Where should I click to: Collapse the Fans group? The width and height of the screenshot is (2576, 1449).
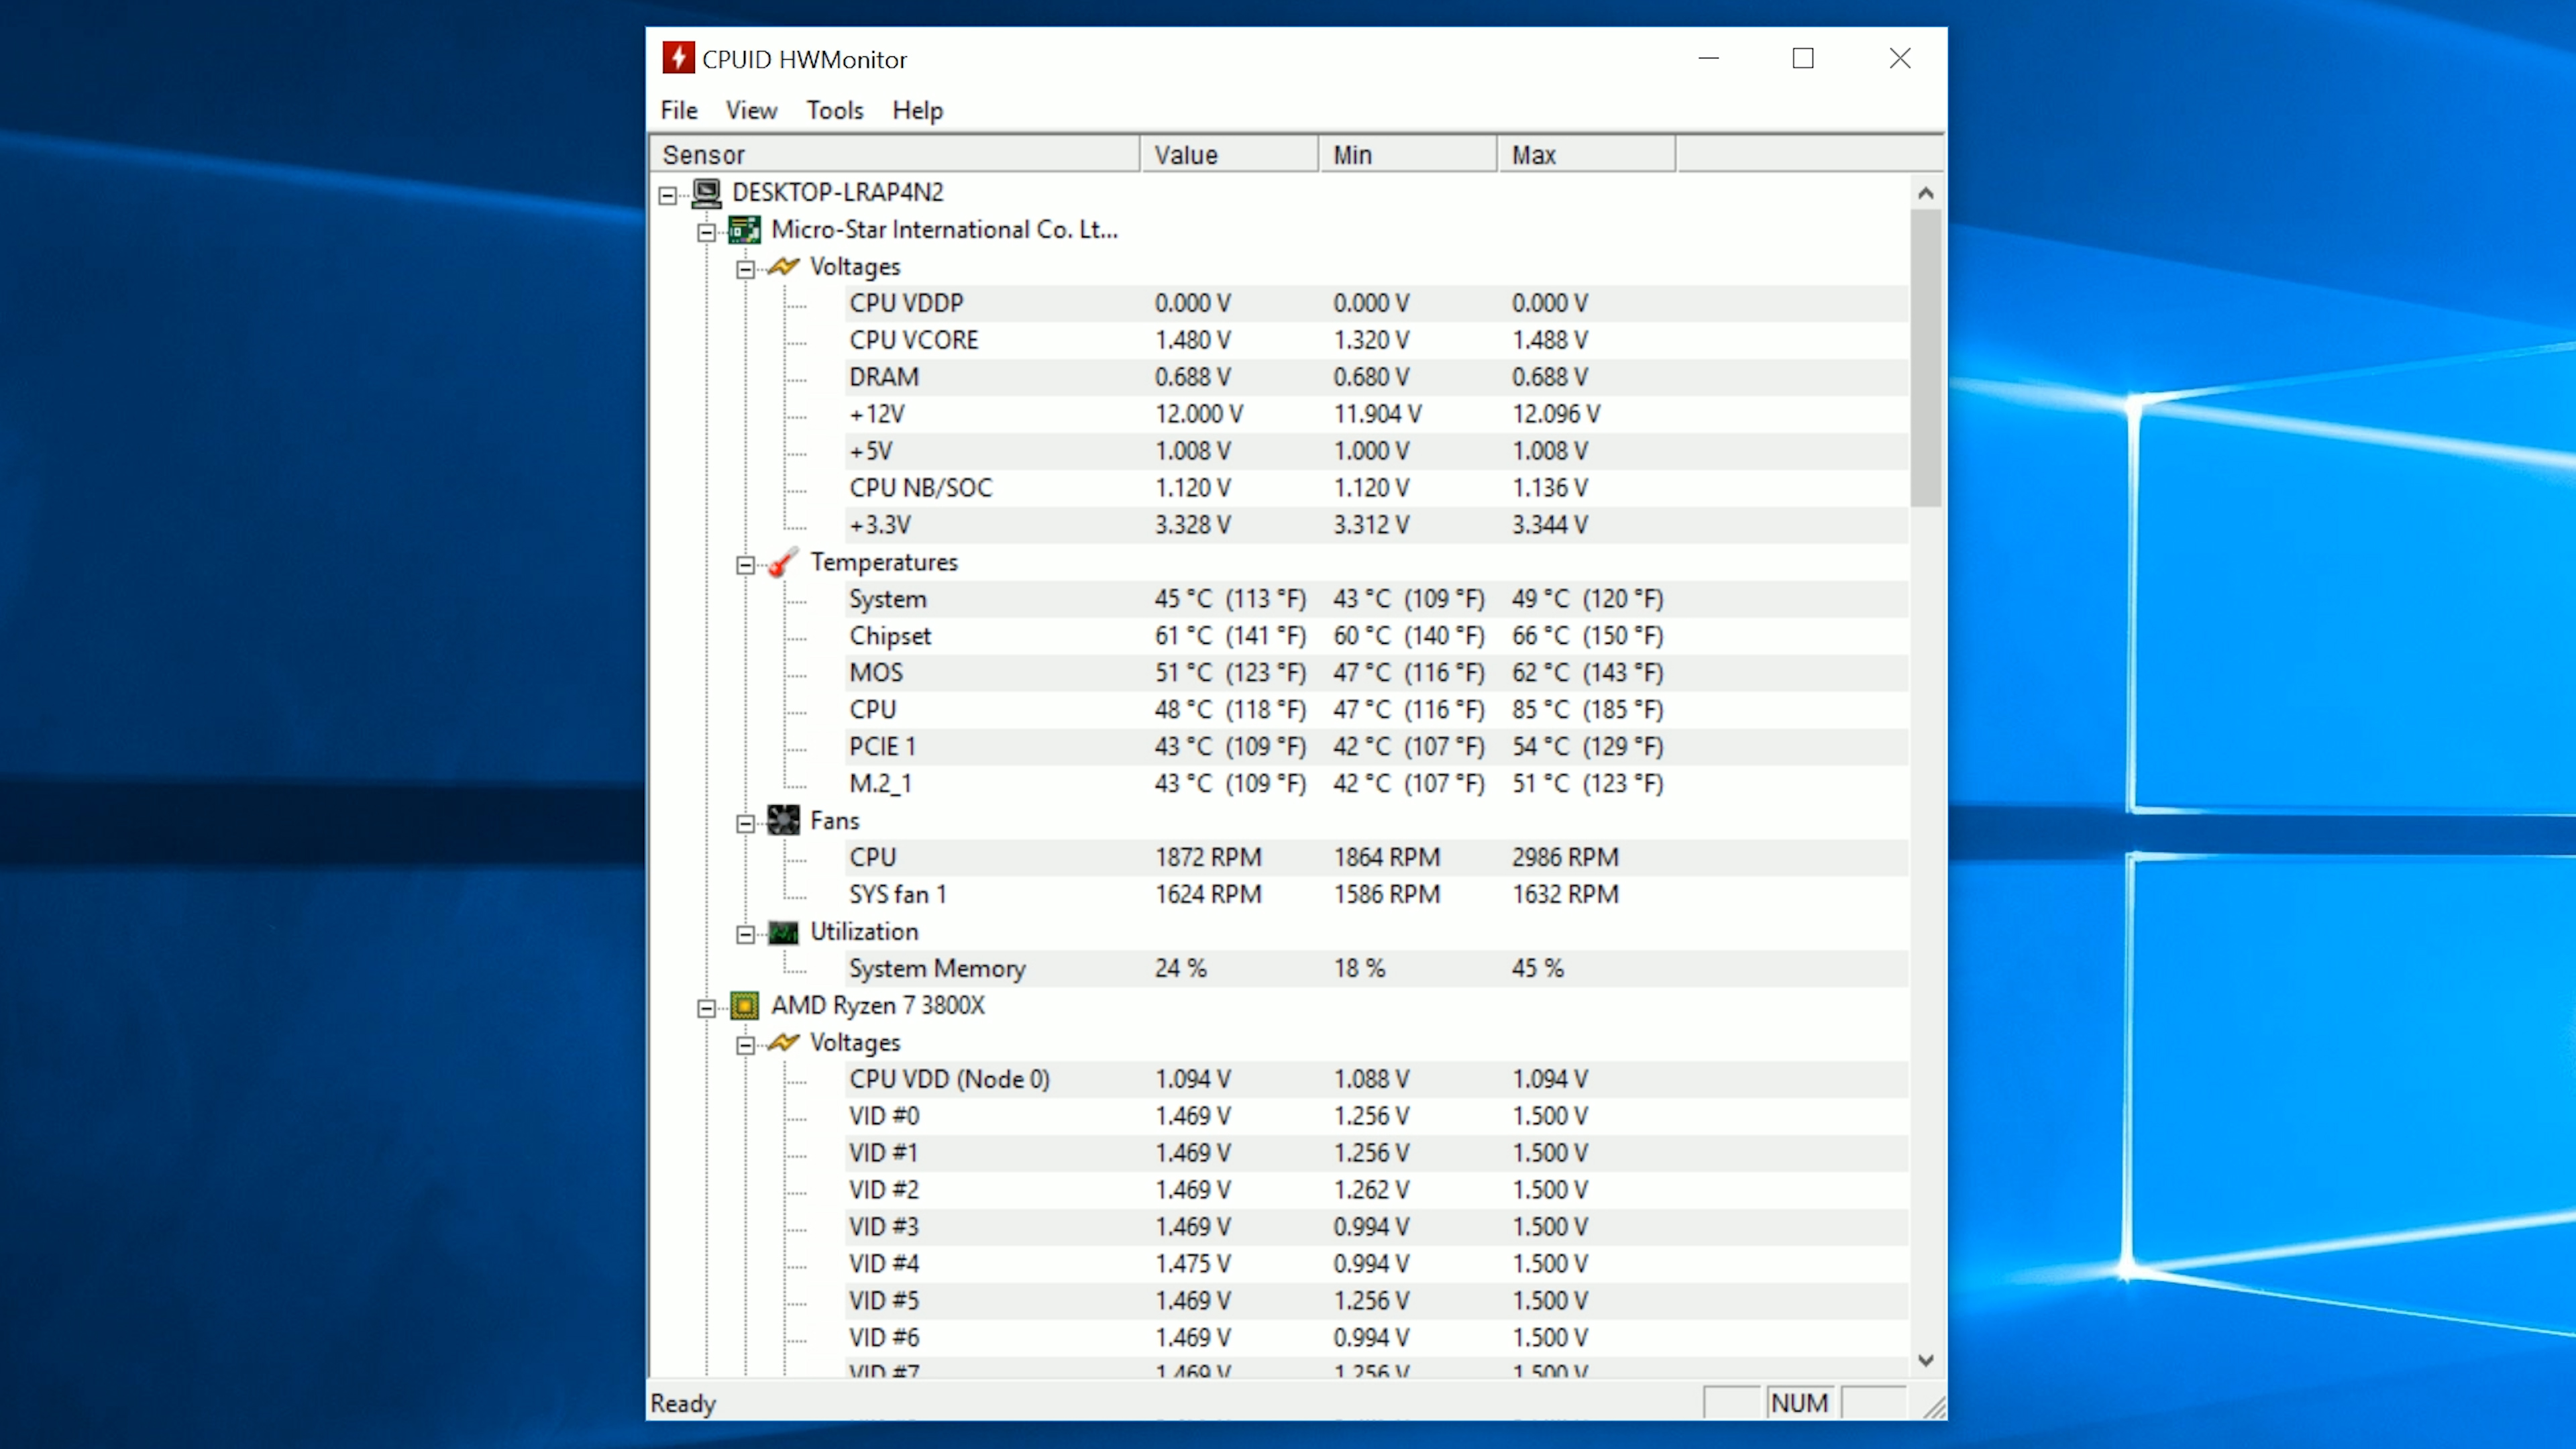click(x=745, y=823)
